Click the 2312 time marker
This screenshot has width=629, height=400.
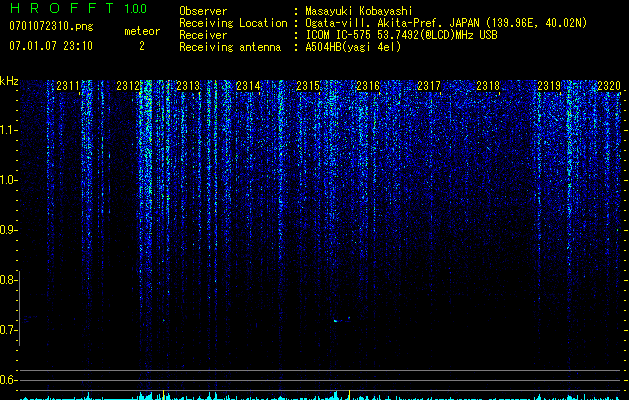coord(128,86)
